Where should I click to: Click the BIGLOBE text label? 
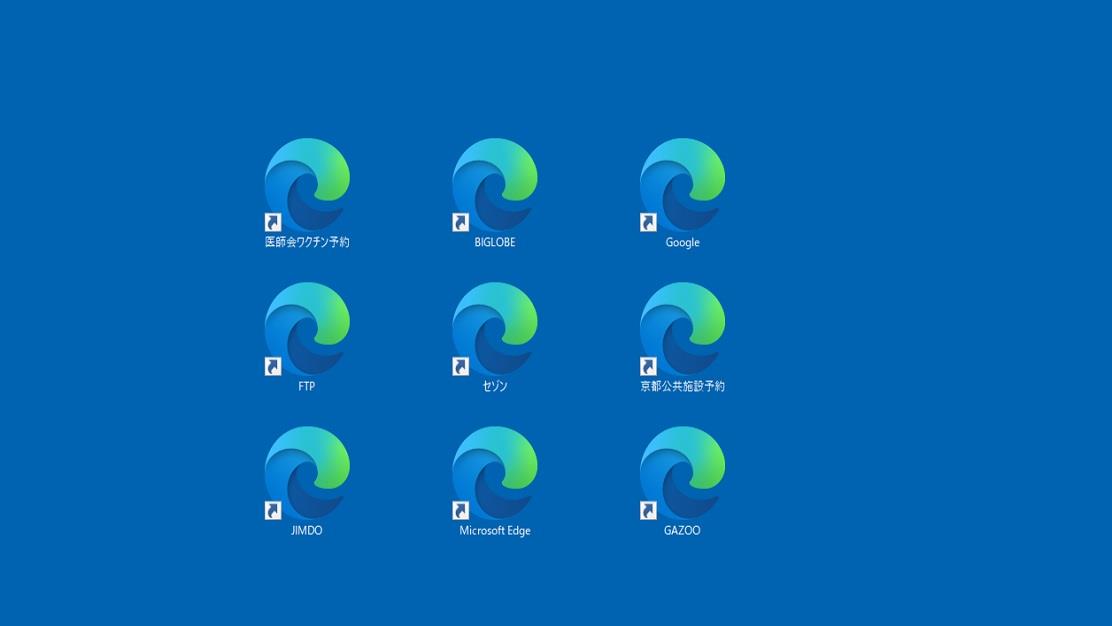pyautogui.click(x=495, y=242)
